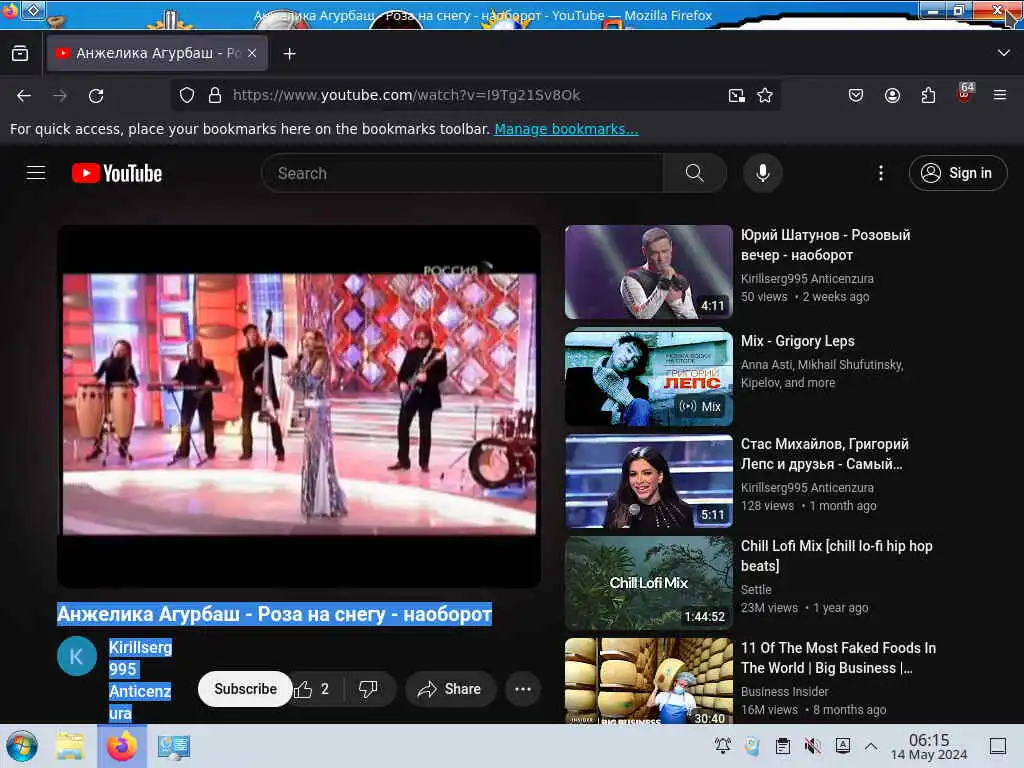Expand the list all tabs chevron
This screenshot has height=768, width=1024.
(x=1003, y=53)
